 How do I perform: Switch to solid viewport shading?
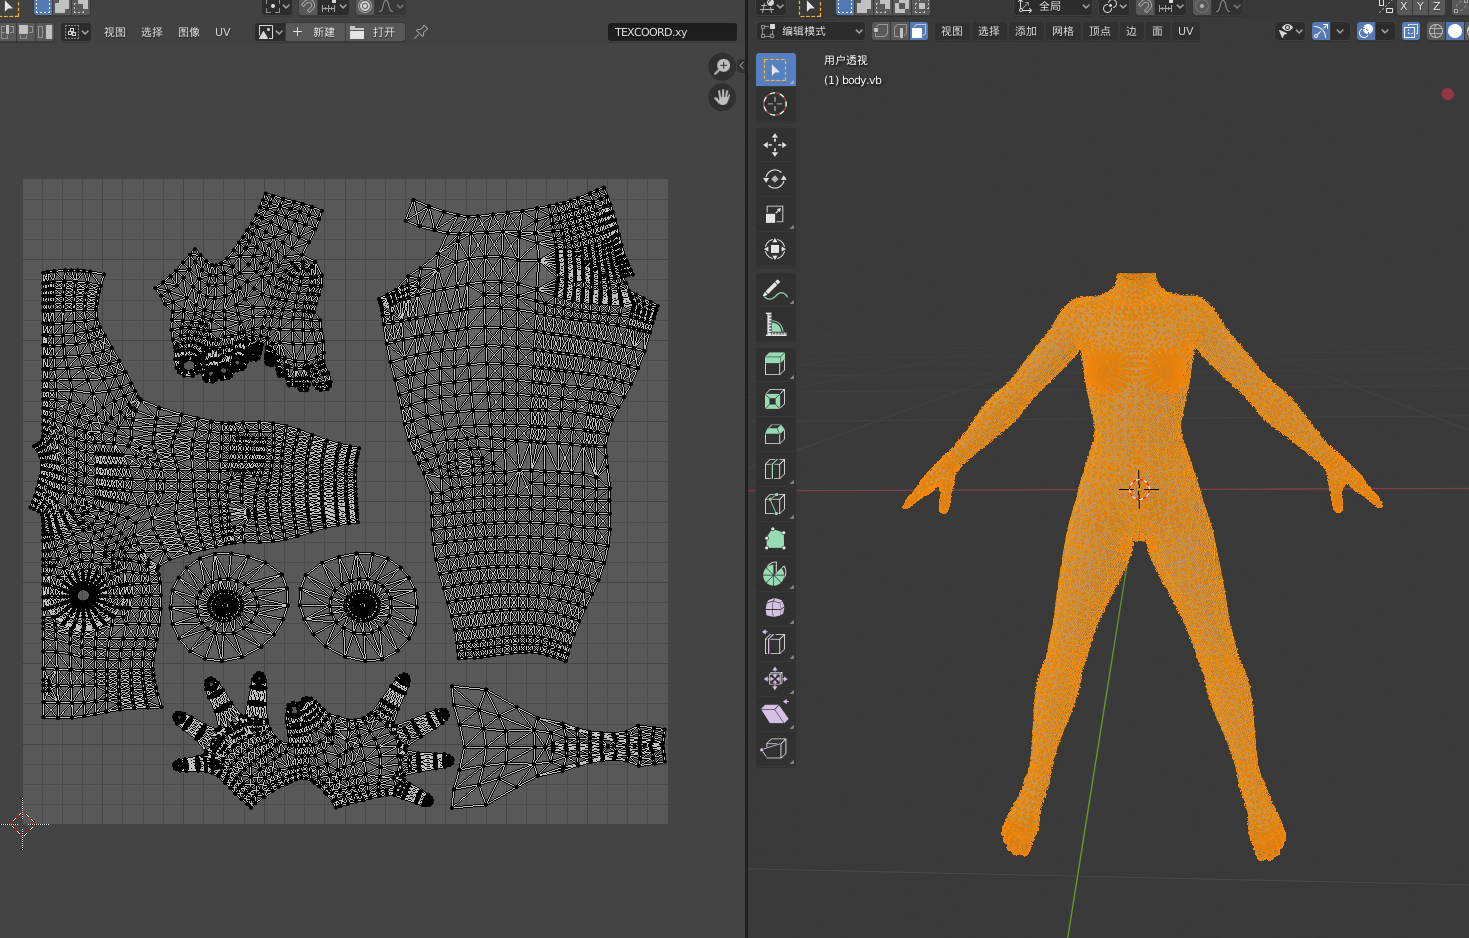(x=1455, y=31)
